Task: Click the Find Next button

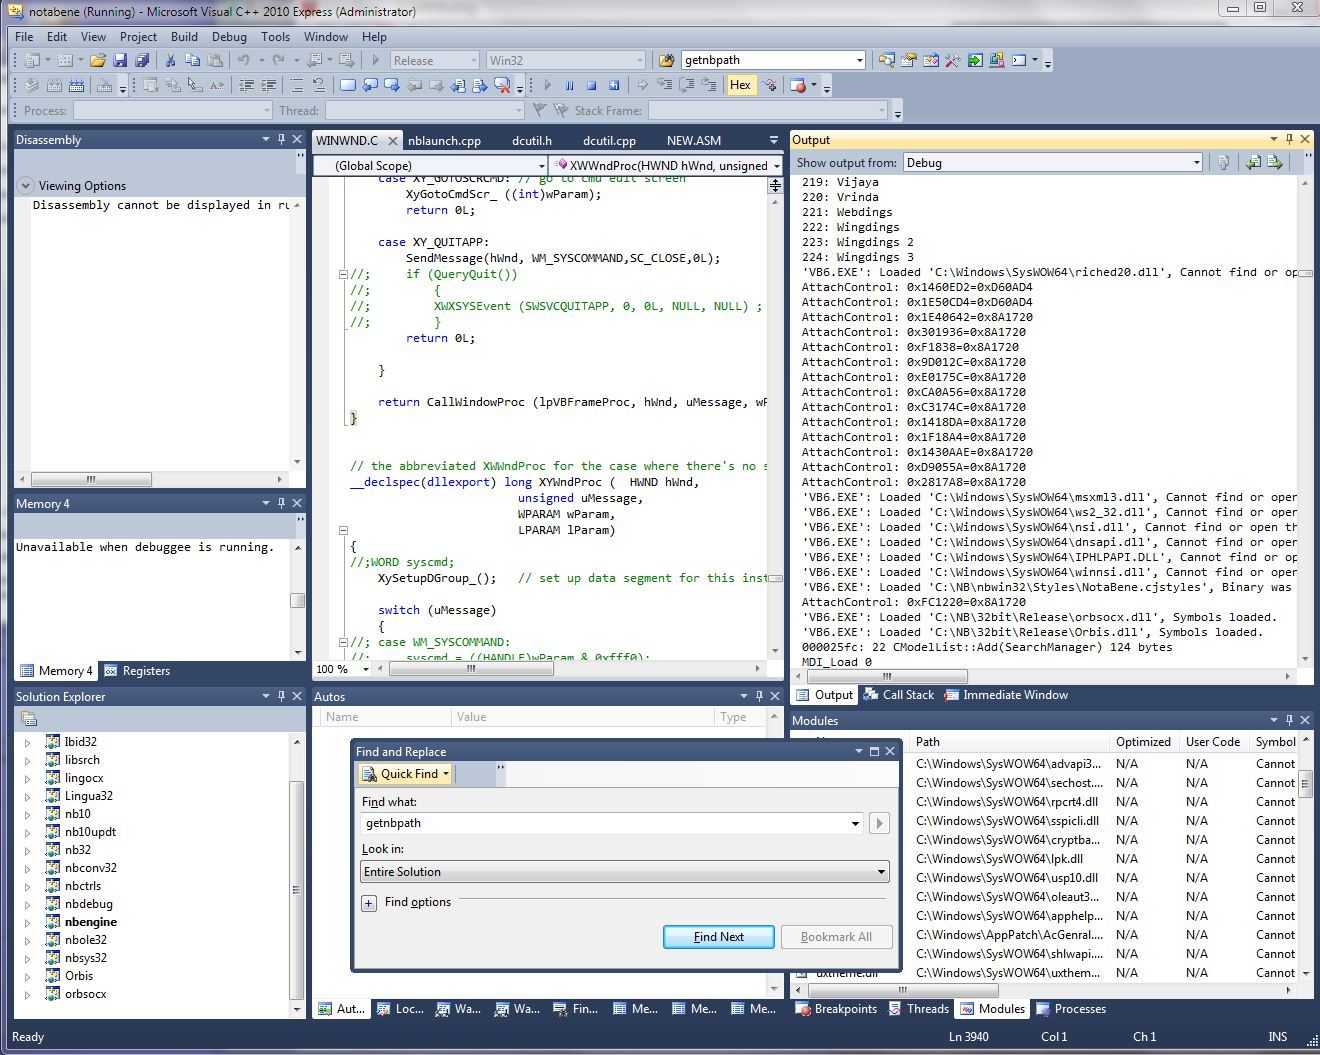Action: point(719,937)
